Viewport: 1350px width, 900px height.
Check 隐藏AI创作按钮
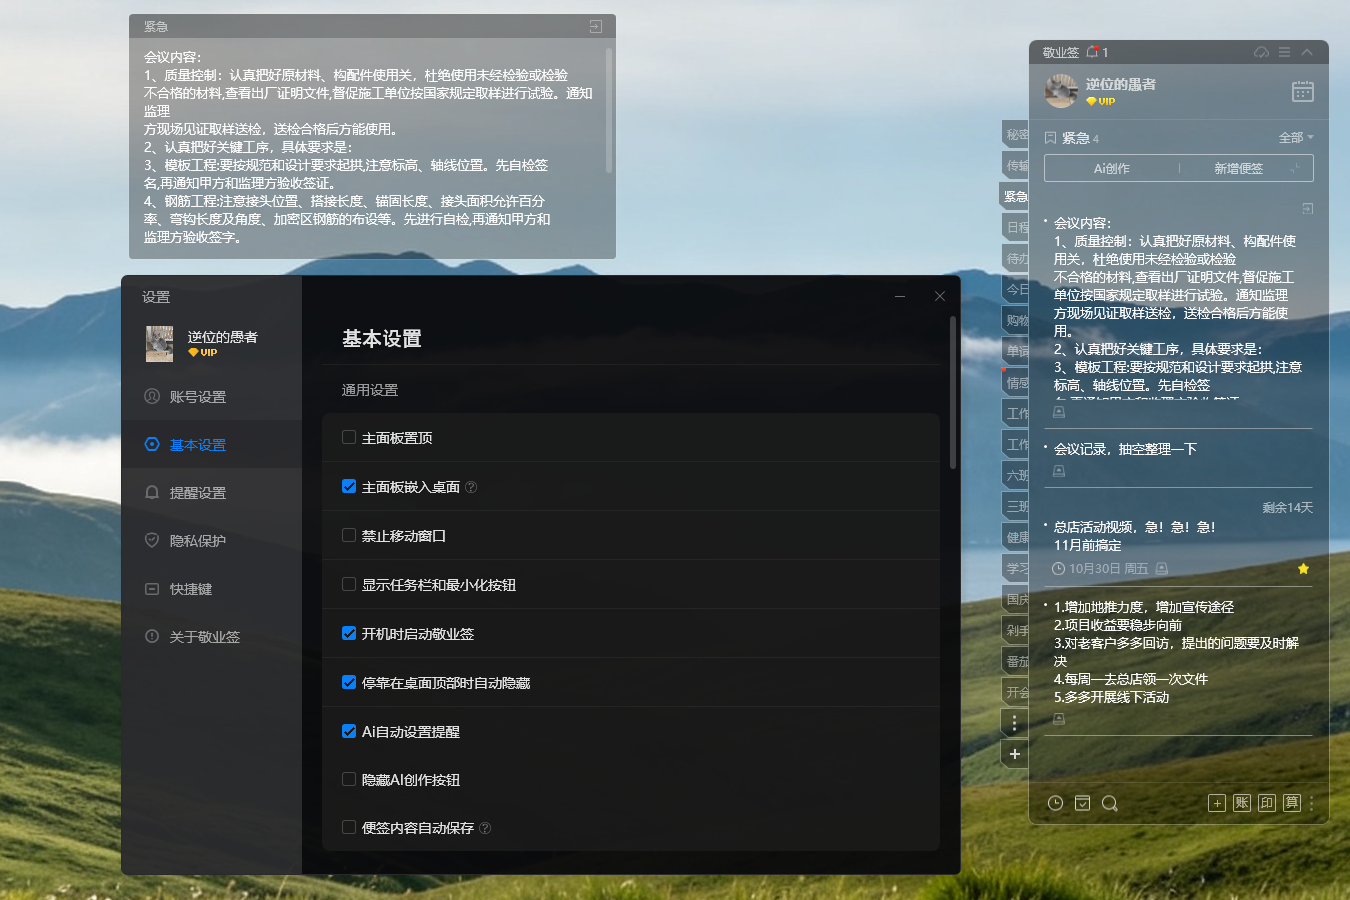point(349,779)
